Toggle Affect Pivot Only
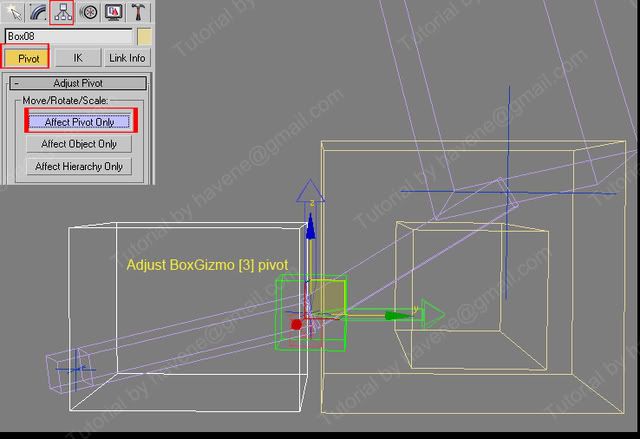 (81, 122)
